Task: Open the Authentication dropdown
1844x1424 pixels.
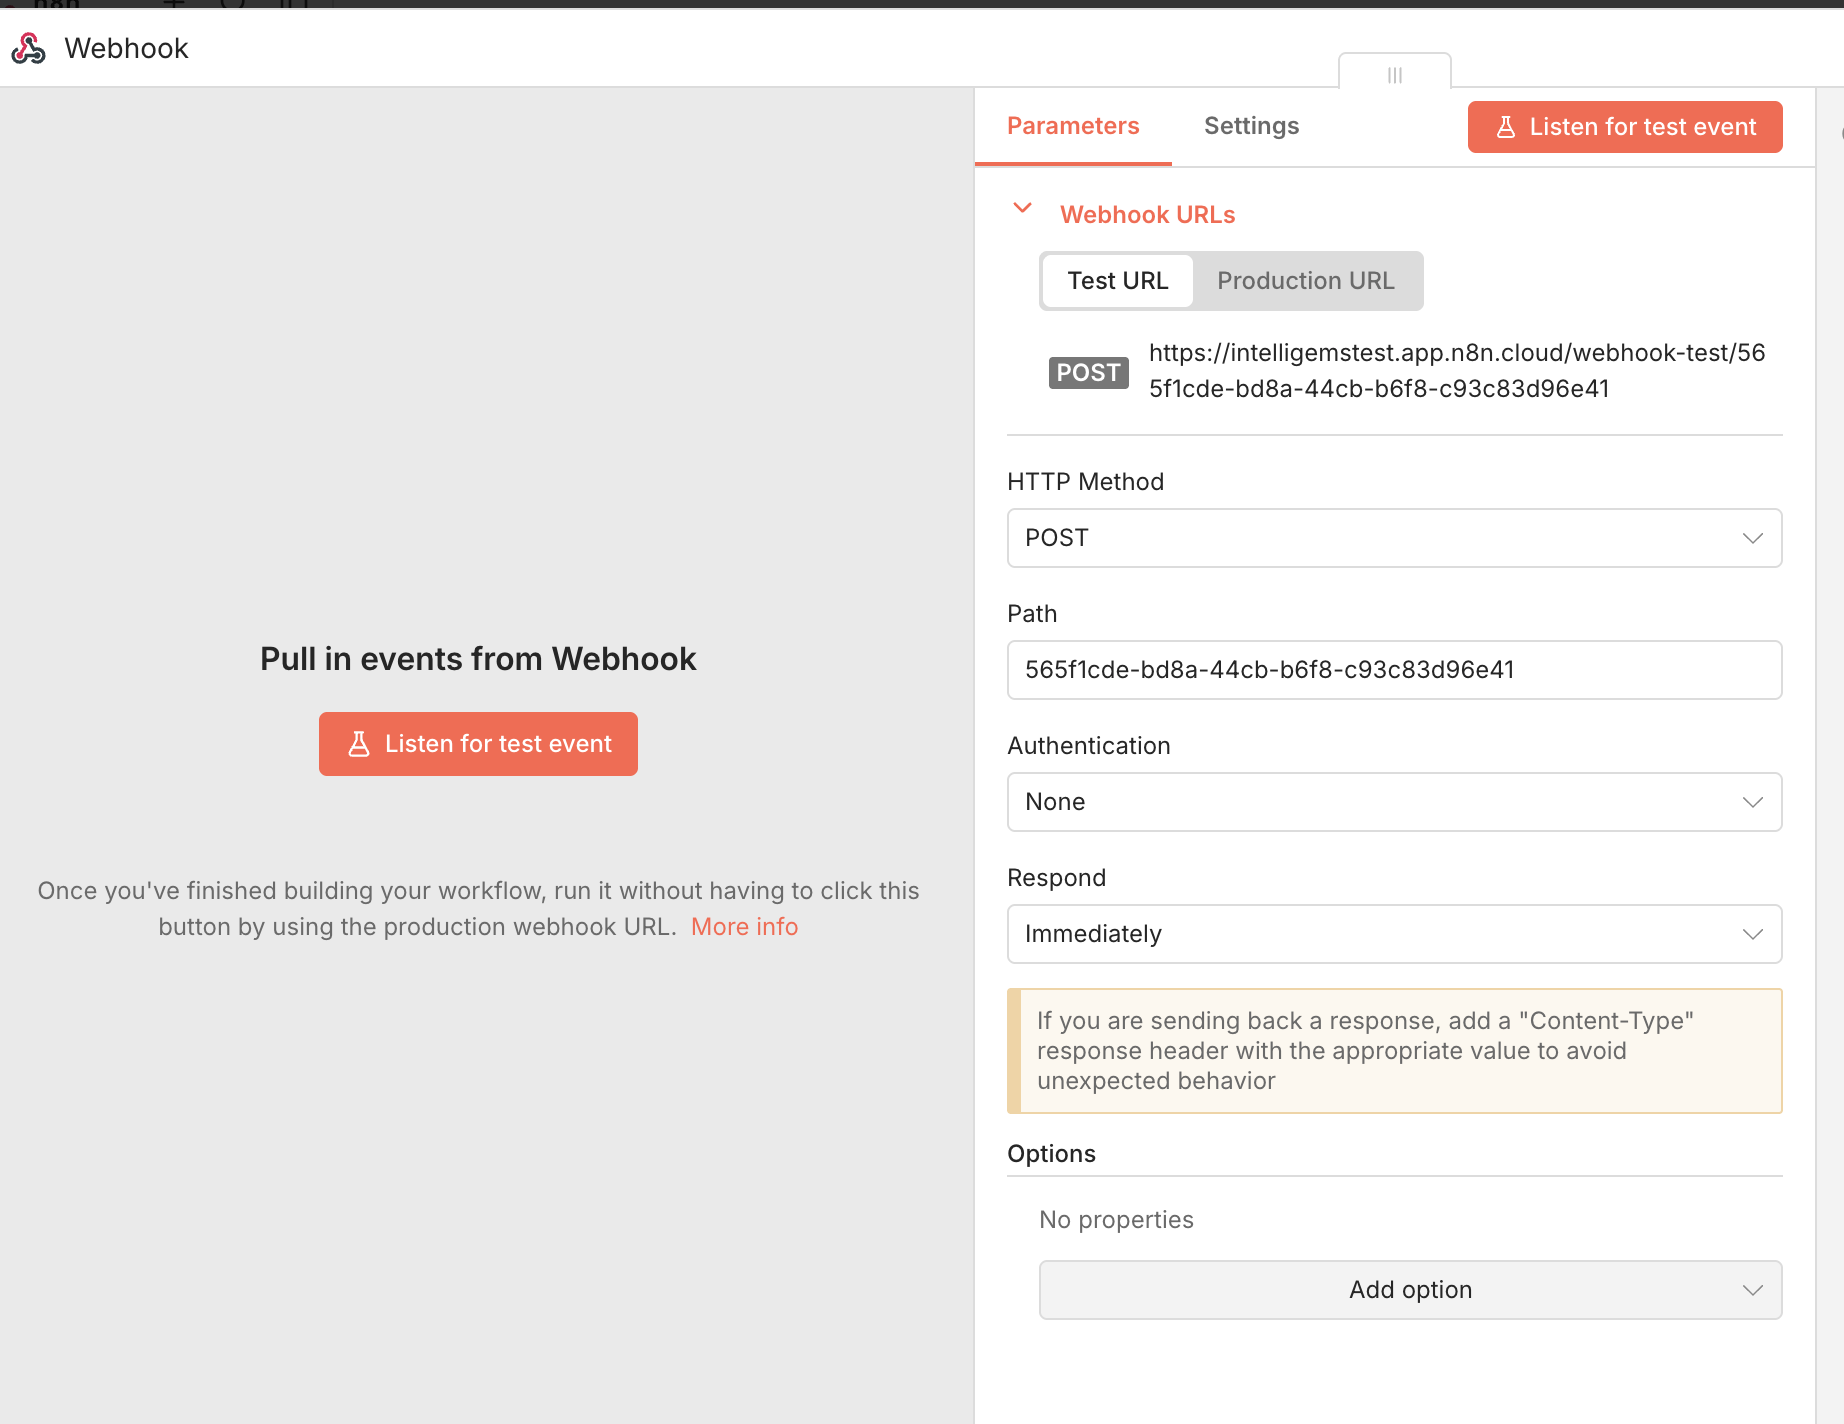Action: (1394, 802)
